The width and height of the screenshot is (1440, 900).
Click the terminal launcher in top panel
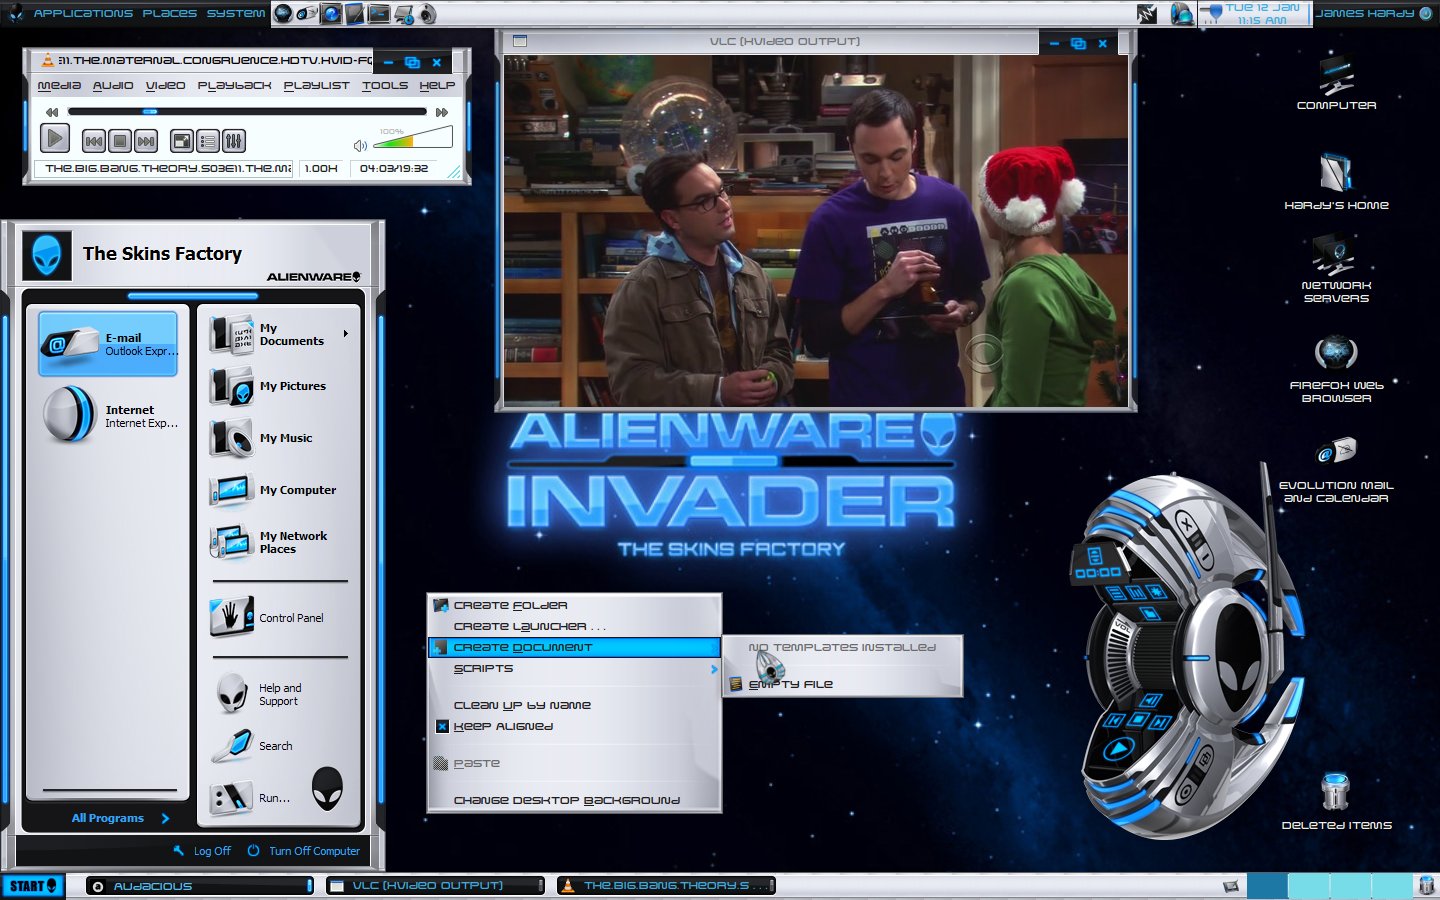(x=379, y=14)
